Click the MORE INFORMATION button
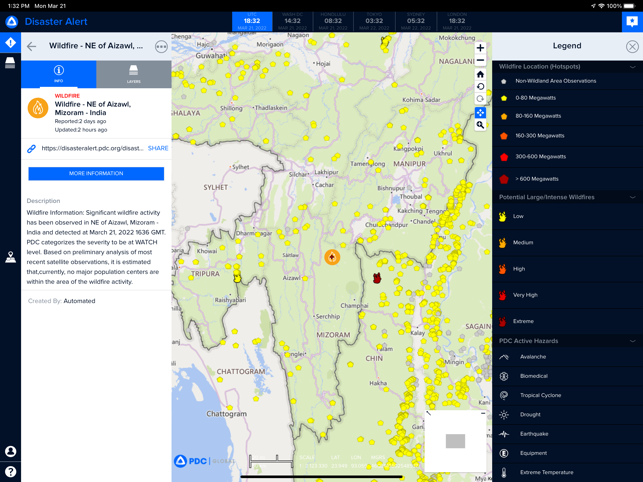Viewport: 643px width, 482px height. [96, 174]
